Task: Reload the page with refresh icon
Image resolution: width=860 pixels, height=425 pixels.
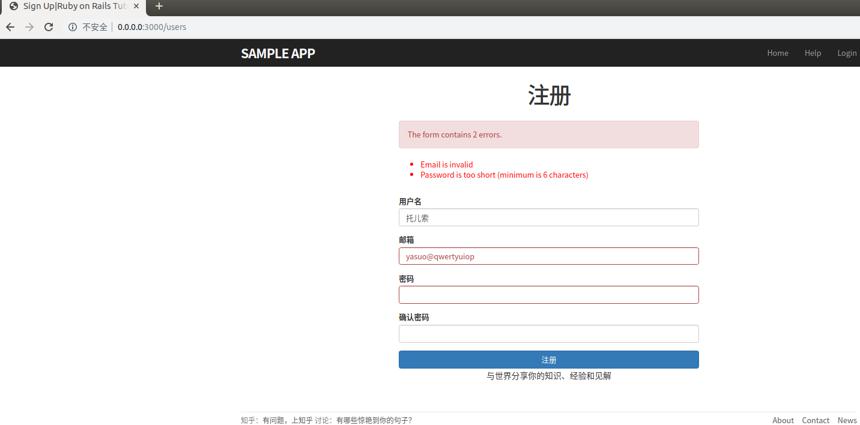Action: coord(48,27)
